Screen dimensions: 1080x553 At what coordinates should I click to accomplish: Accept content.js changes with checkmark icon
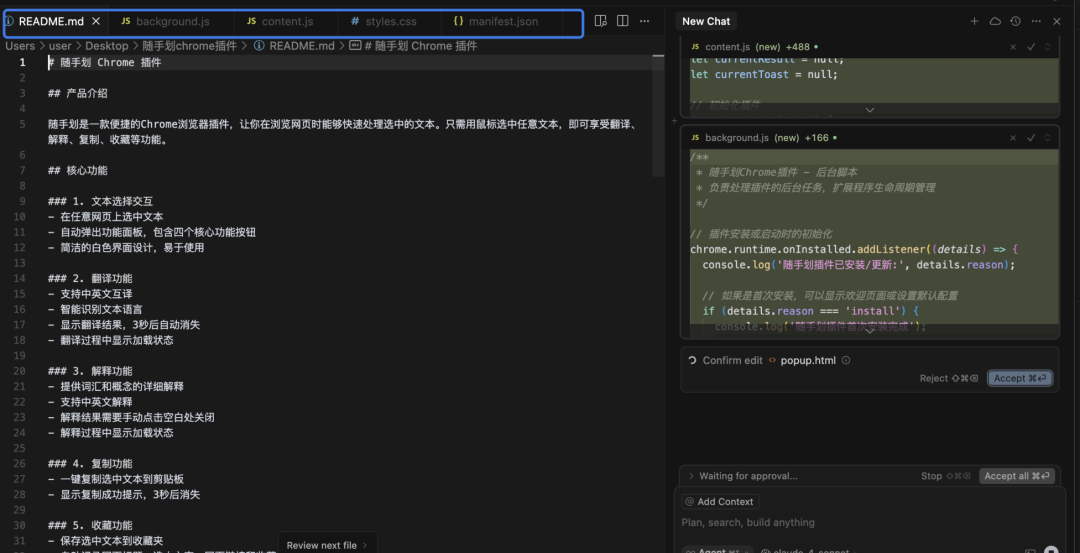(x=1031, y=47)
